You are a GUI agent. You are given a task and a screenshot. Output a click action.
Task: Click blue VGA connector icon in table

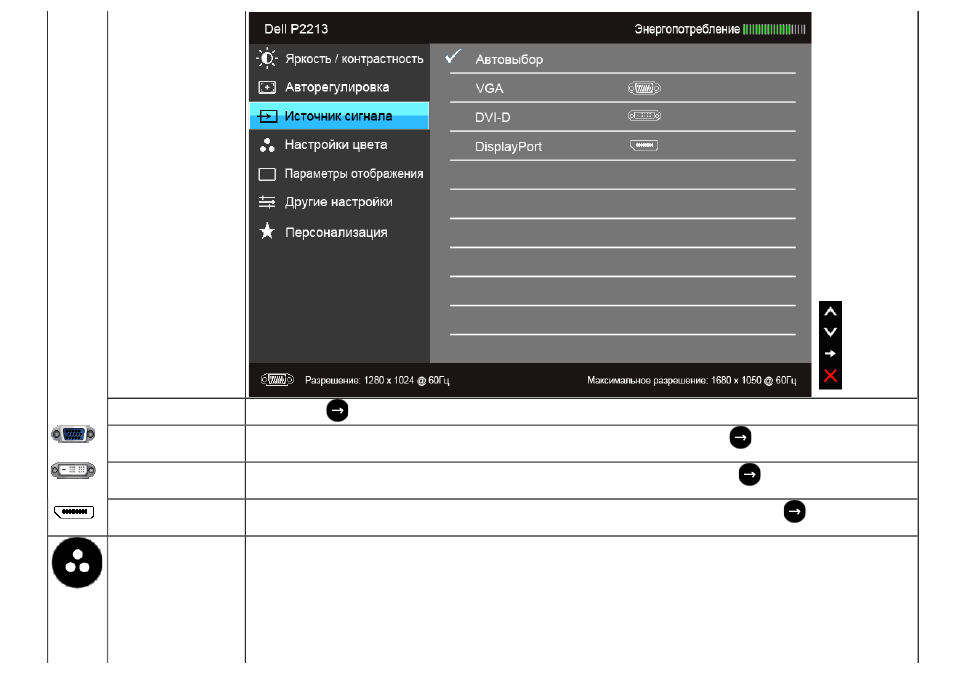pyautogui.click(x=73, y=434)
